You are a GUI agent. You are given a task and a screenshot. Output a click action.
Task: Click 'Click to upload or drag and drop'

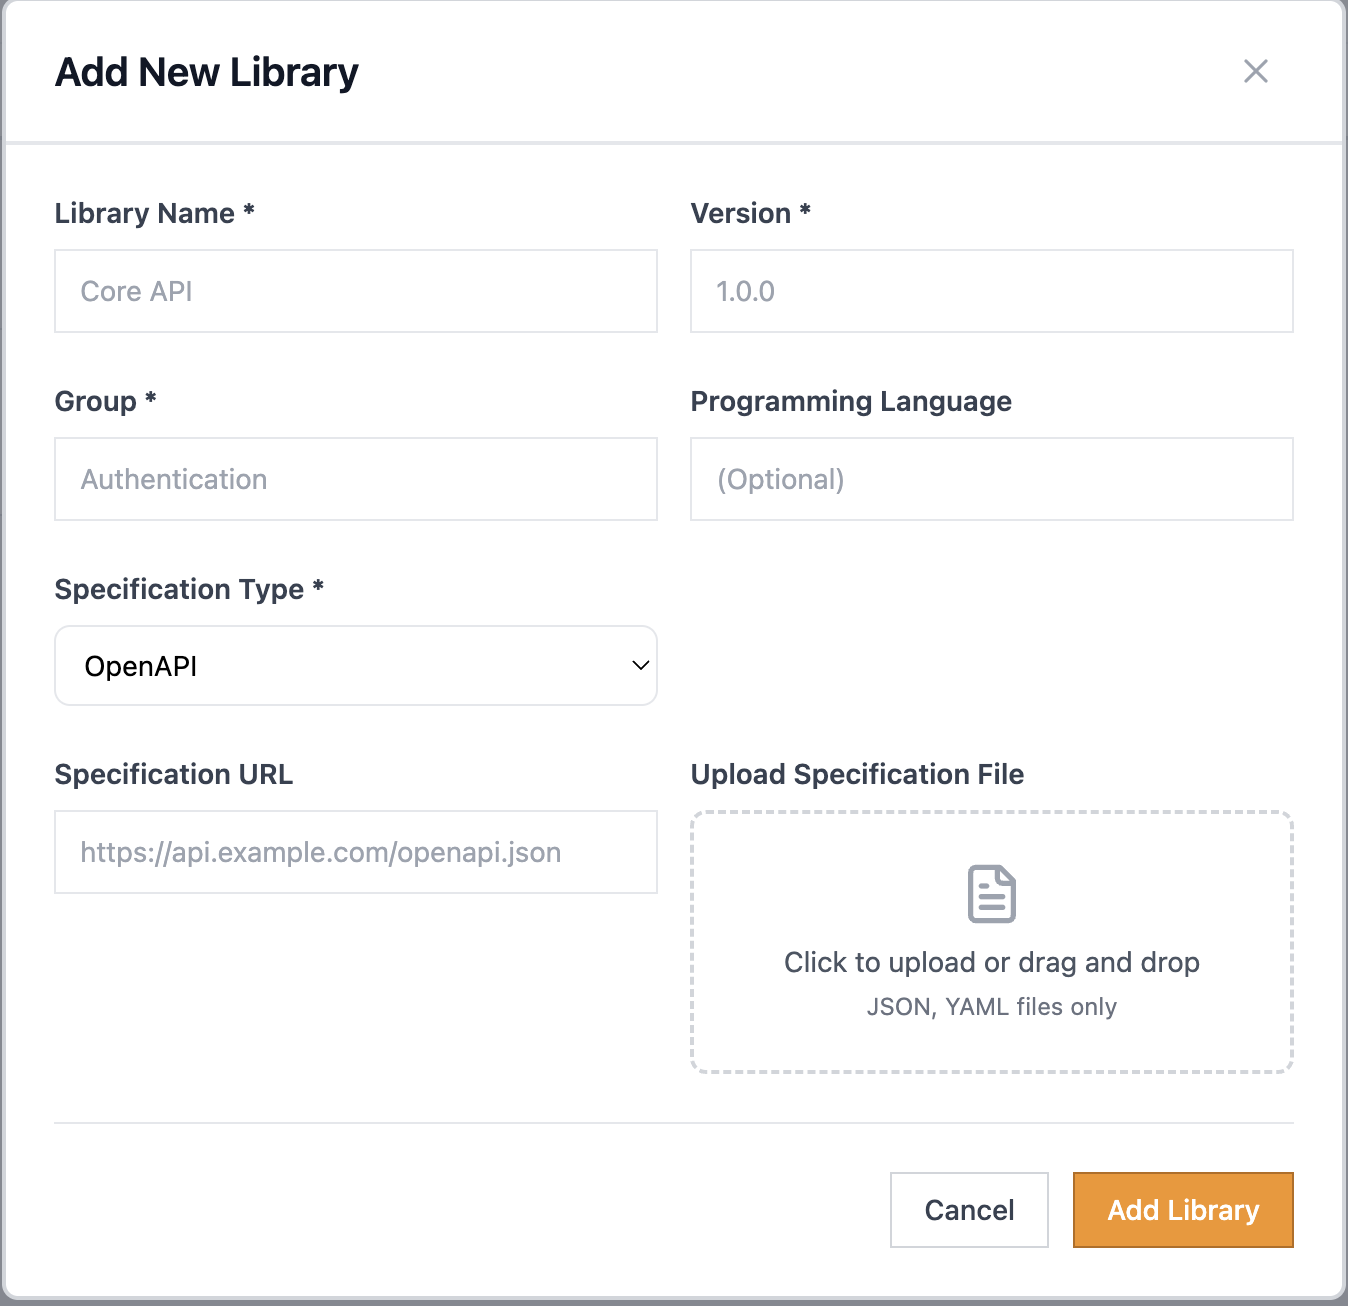coord(992,962)
